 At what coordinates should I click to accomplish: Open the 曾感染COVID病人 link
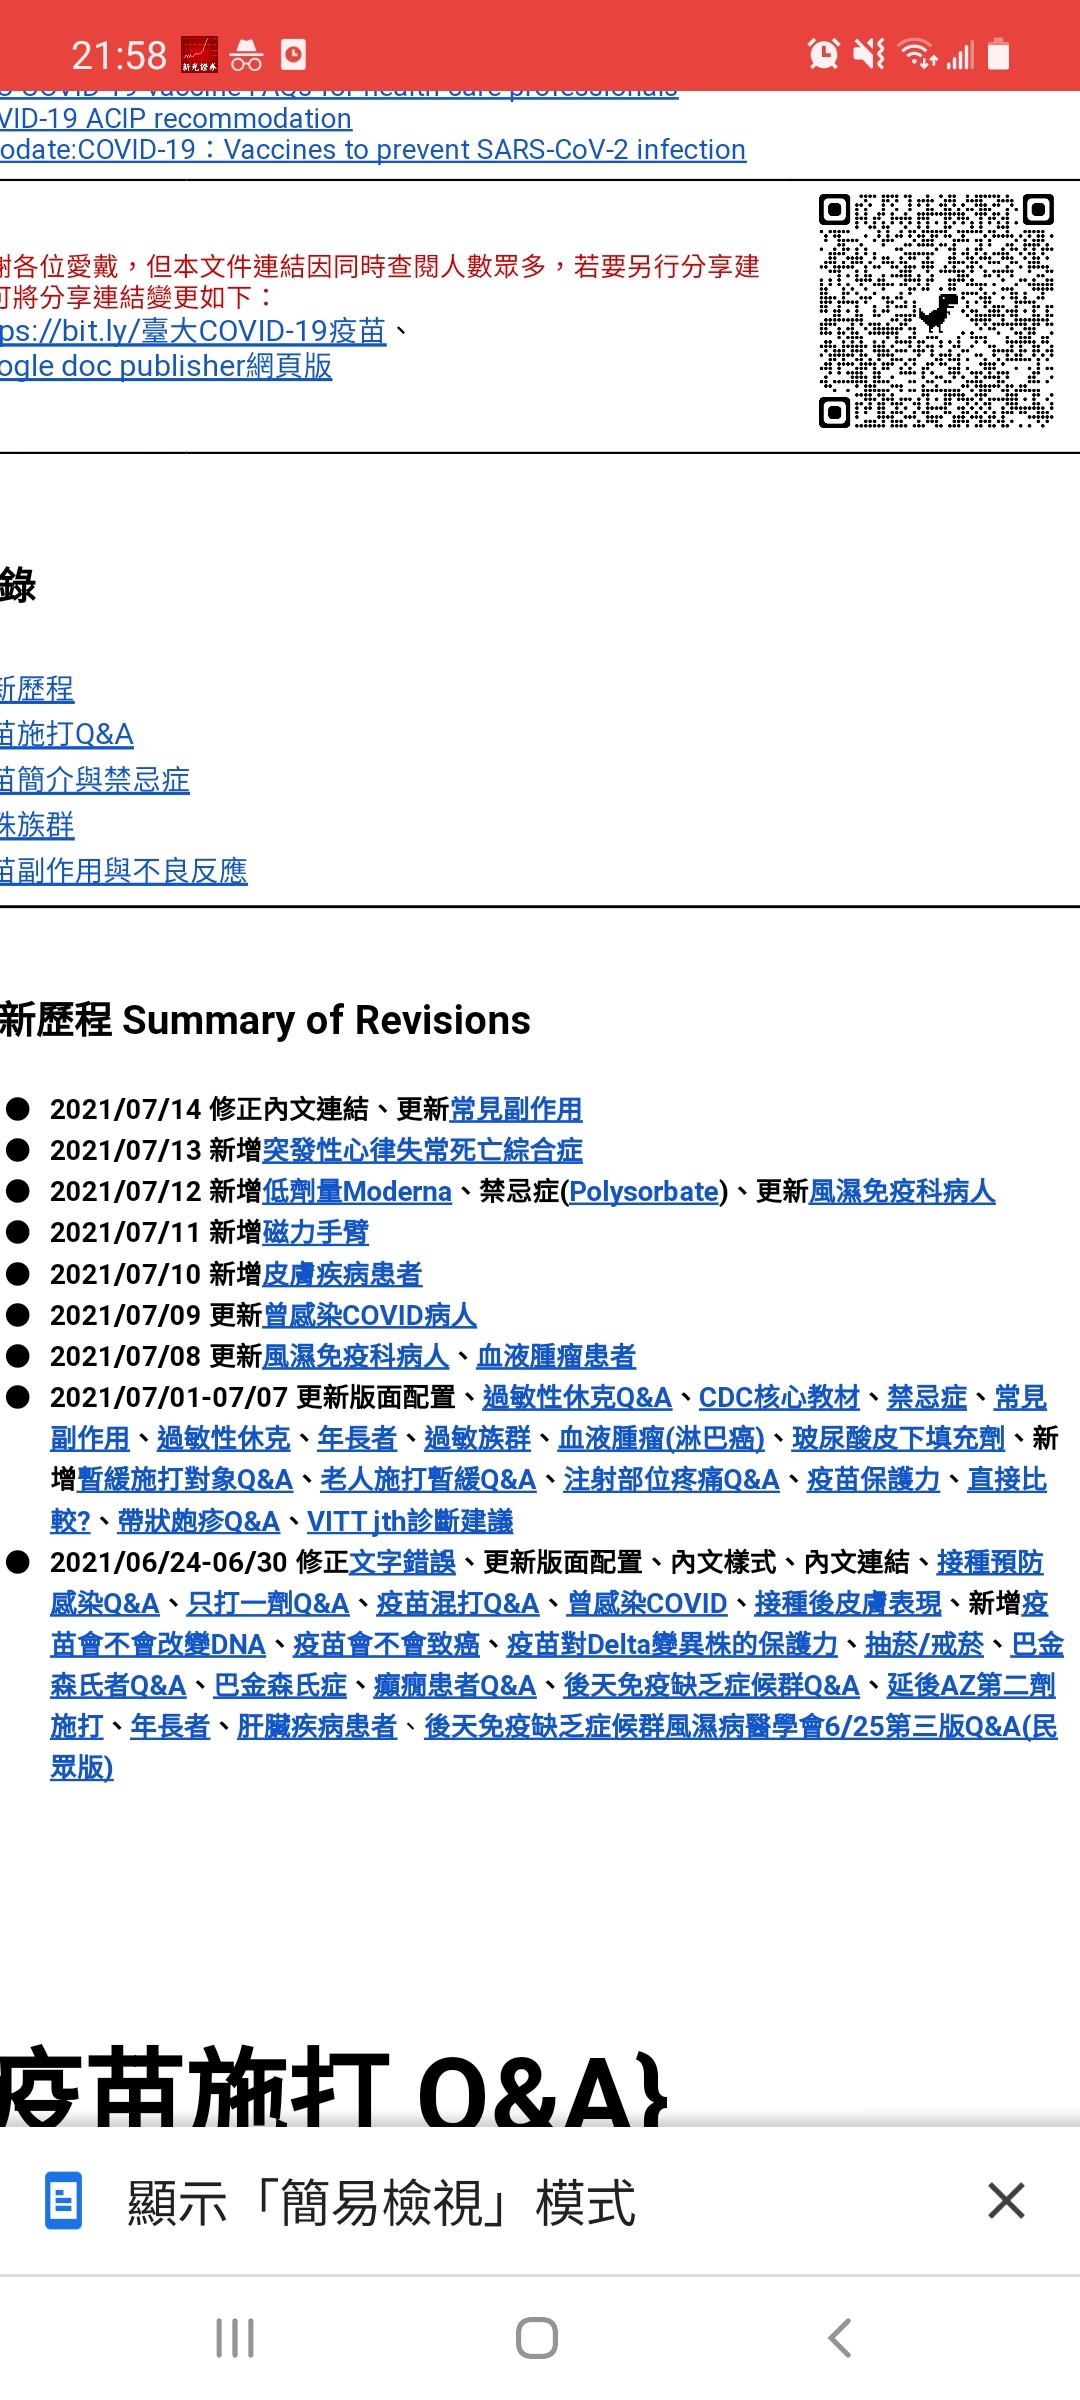click(369, 1315)
